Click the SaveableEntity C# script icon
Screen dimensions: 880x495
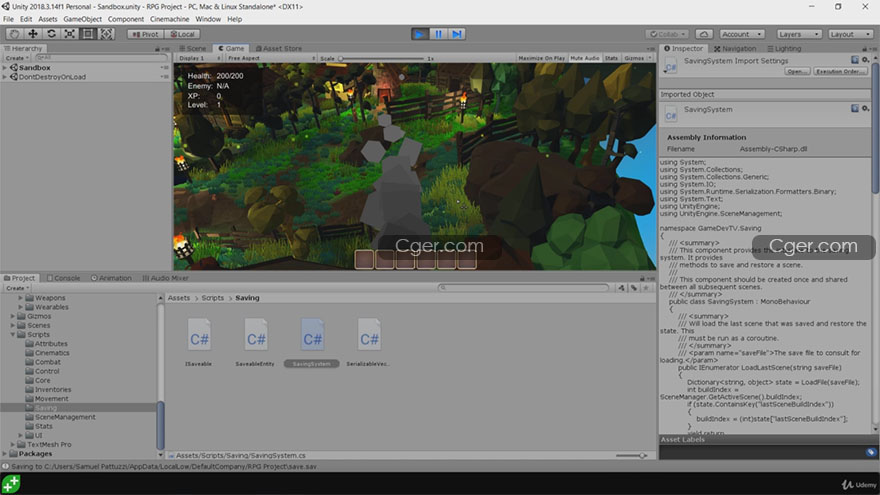(x=256, y=334)
